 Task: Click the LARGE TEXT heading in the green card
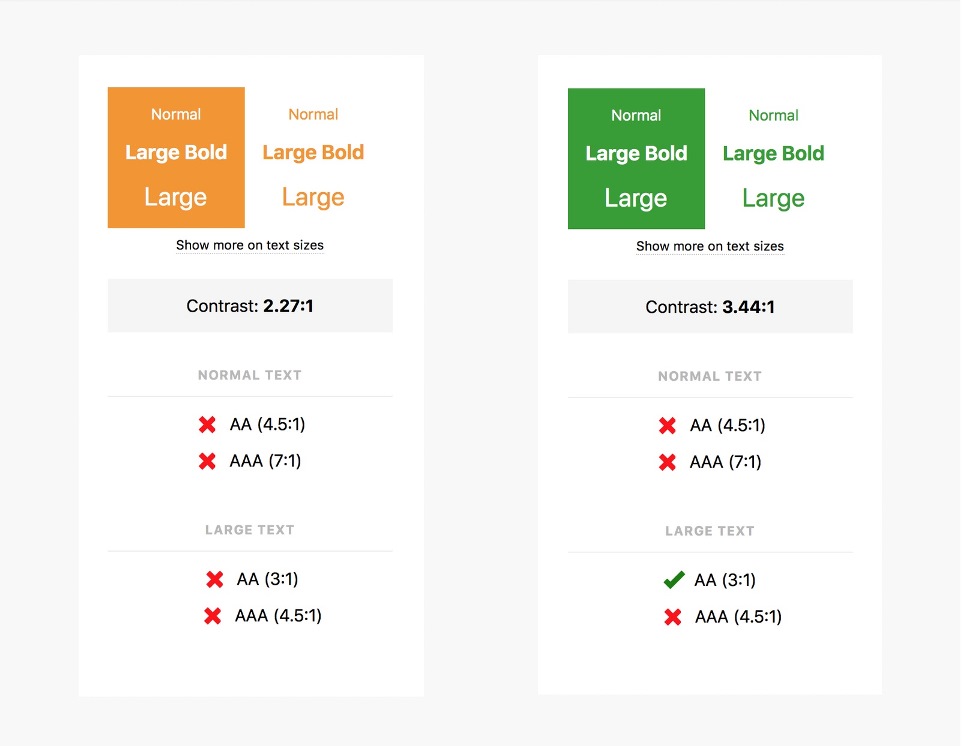[x=710, y=531]
